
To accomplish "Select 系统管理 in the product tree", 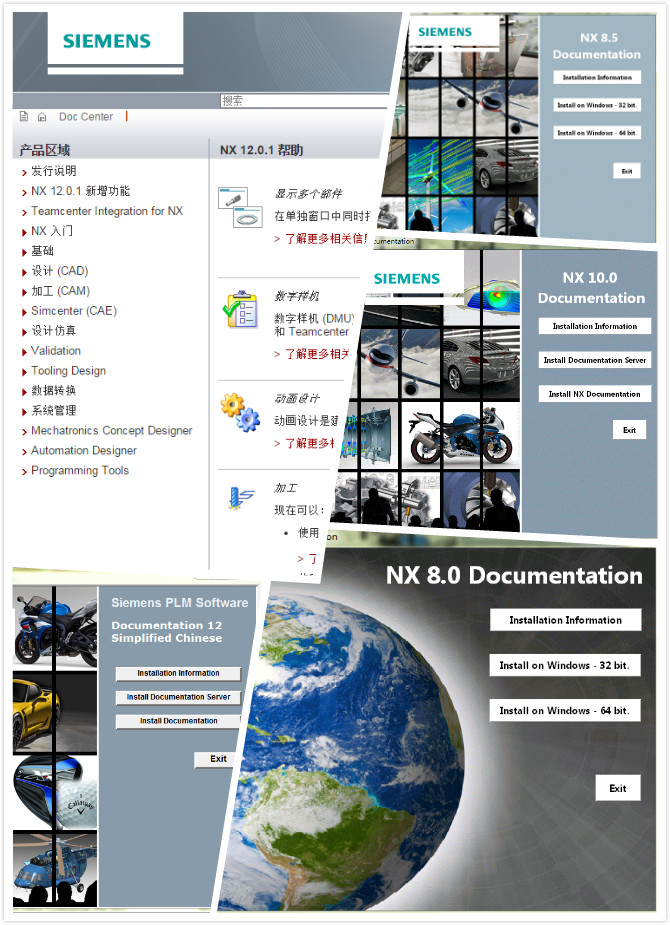I will click(54, 410).
